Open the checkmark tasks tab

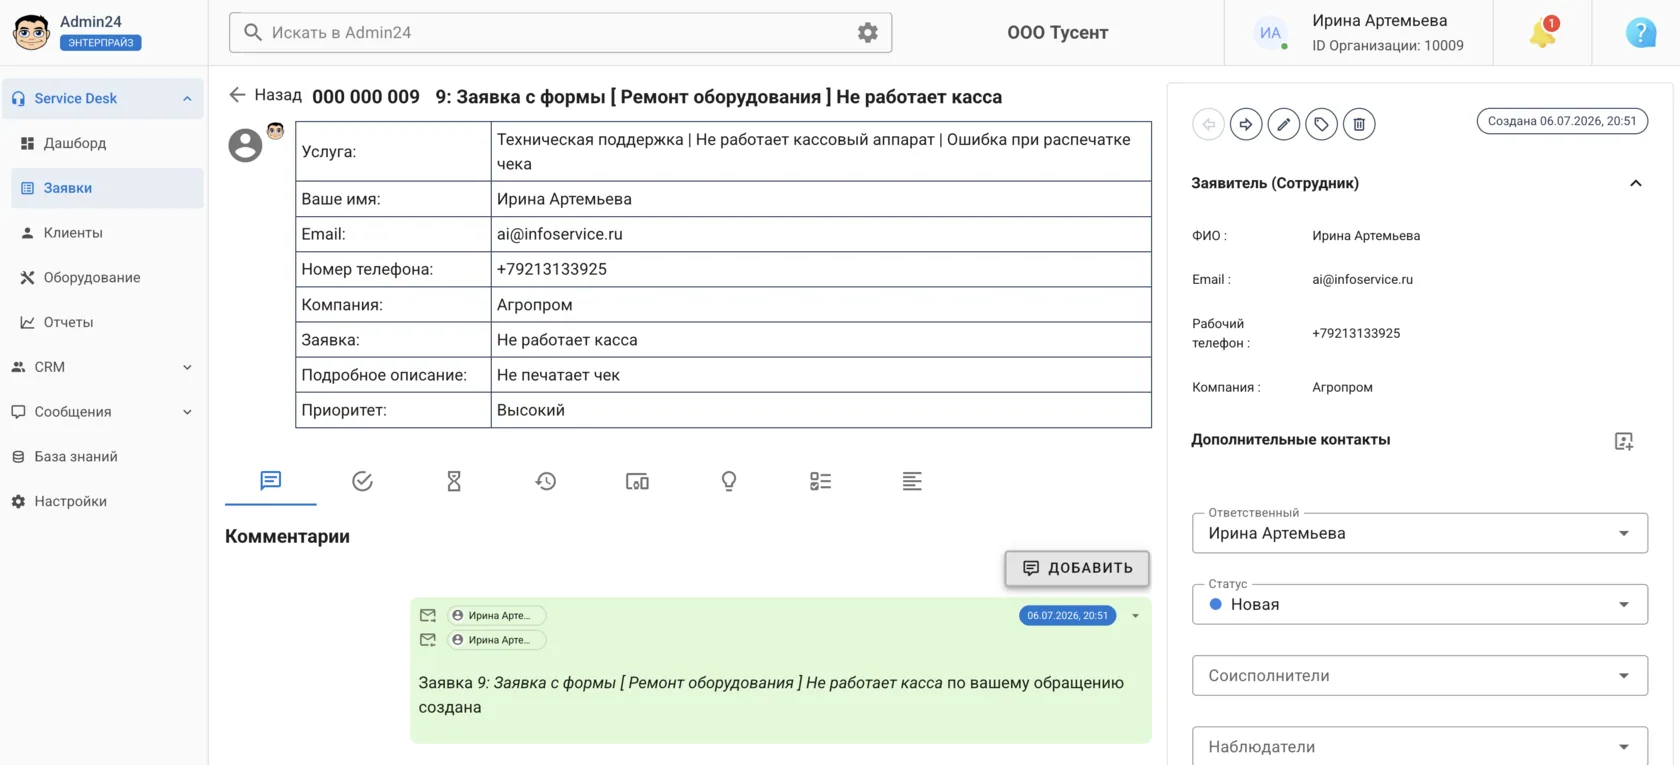[362, 481]
